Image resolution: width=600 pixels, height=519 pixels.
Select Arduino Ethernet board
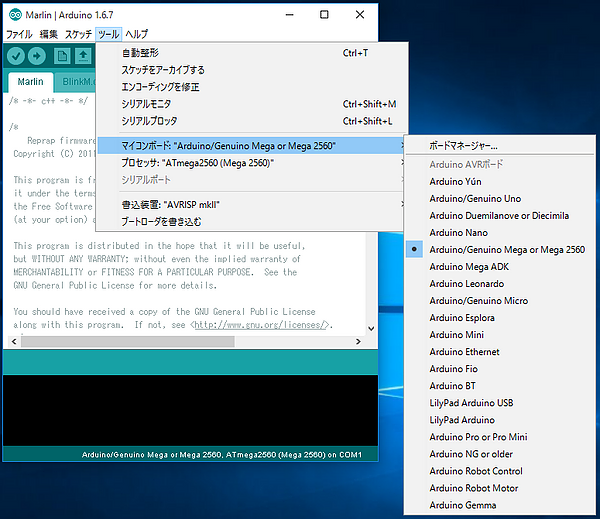coord(500,352)
